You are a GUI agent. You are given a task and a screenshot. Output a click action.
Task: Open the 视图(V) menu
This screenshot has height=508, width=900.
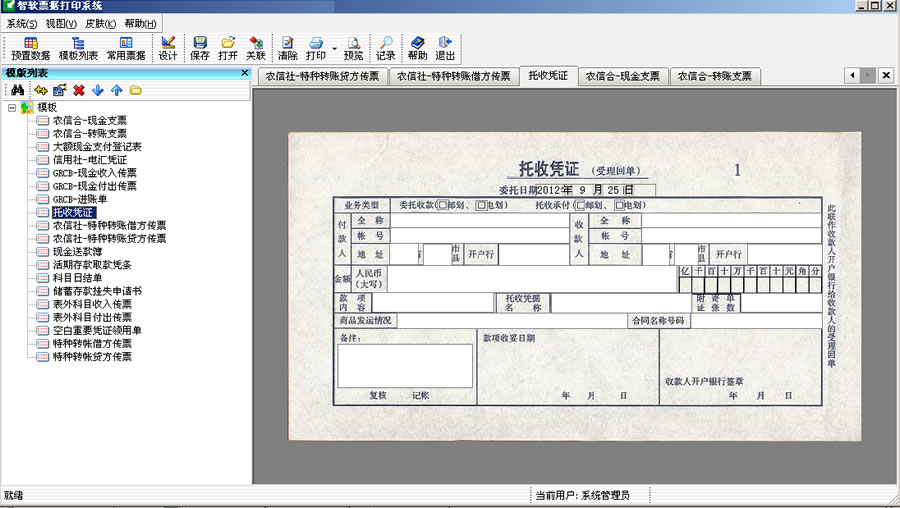pyautogui.click(x=61, y=24)
